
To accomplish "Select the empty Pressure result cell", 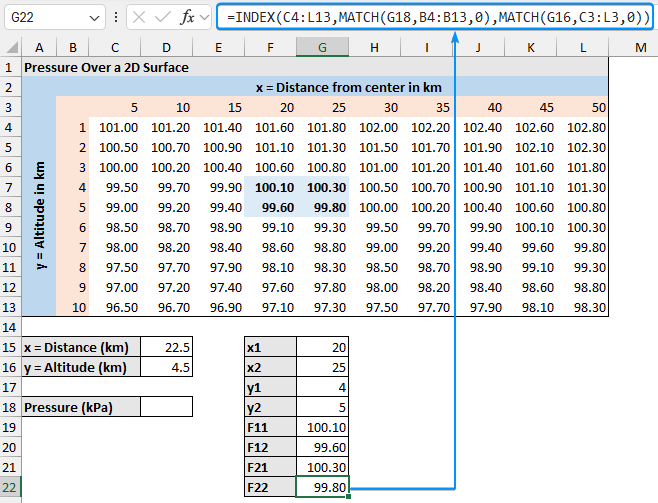I will point(167,407).
